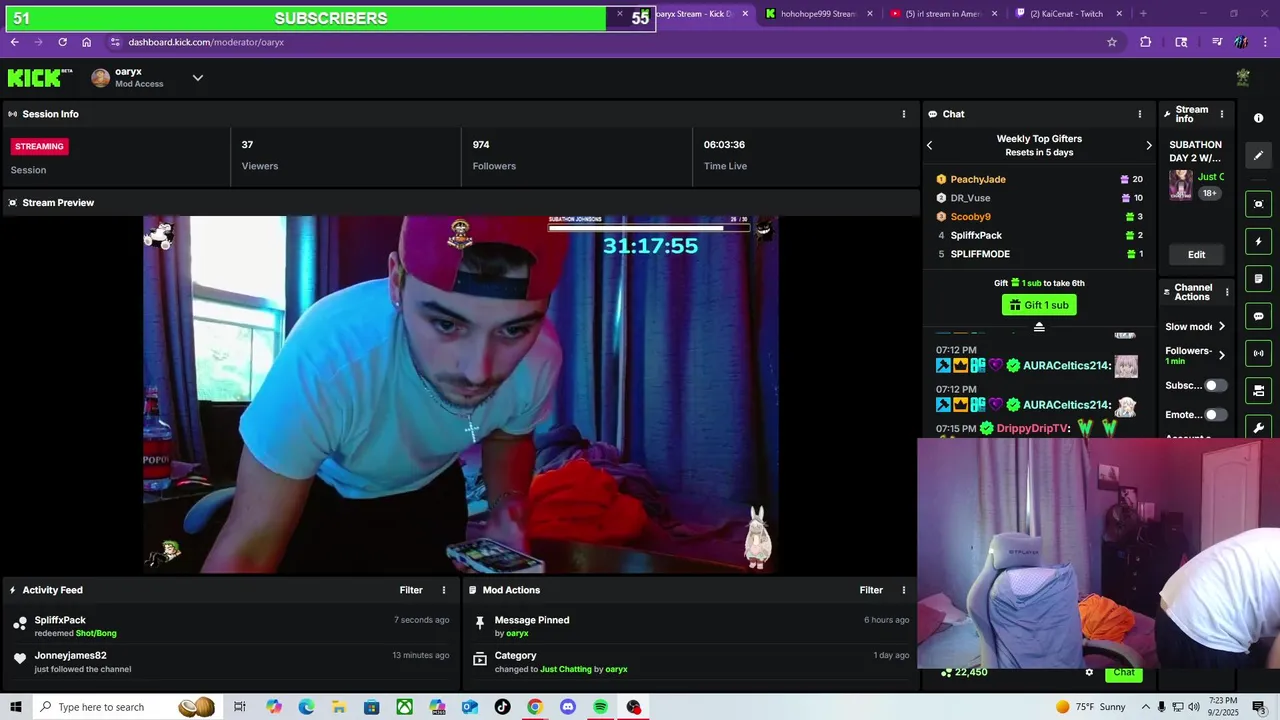1280x720 pixels.
Task: Click the stream category thumbnail in Stream info
Action: (1180, 185)
